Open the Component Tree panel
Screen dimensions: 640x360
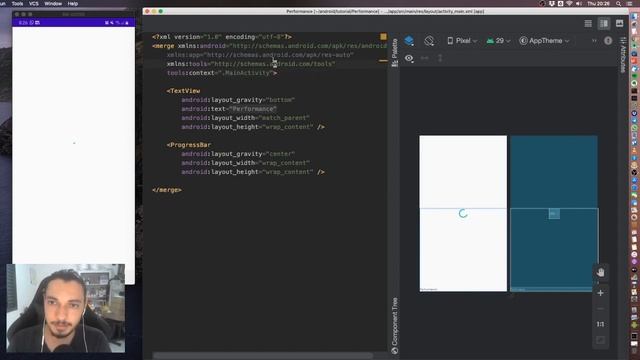pyautogui.click(x=395, y=326)
